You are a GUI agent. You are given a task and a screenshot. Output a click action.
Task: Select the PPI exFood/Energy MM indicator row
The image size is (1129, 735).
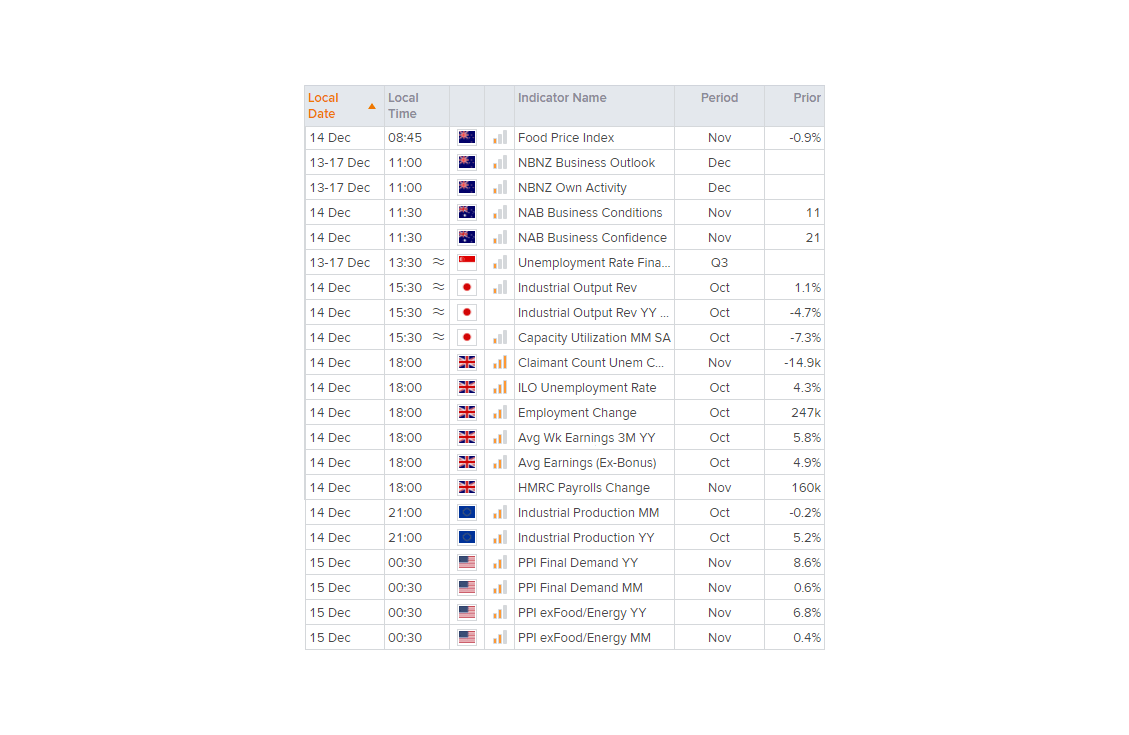point(584,638)
